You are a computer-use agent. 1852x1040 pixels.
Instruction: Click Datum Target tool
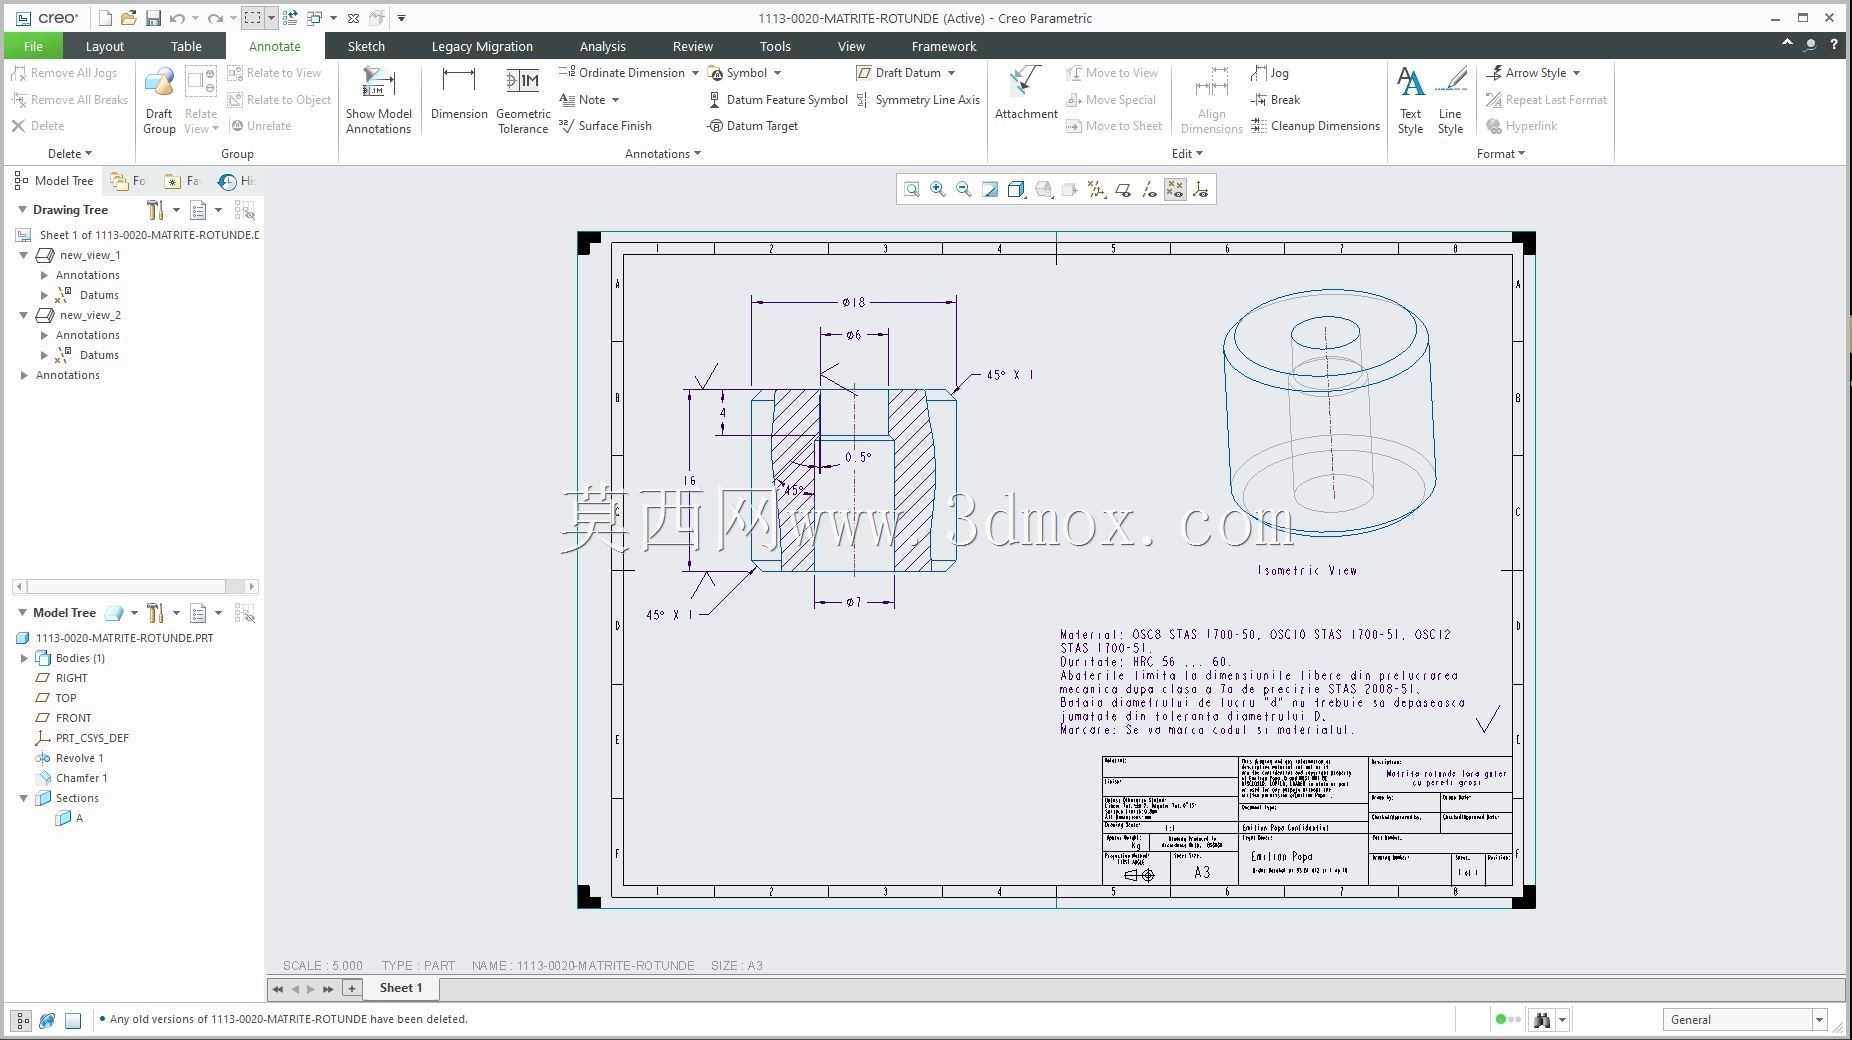click(752, 126)
